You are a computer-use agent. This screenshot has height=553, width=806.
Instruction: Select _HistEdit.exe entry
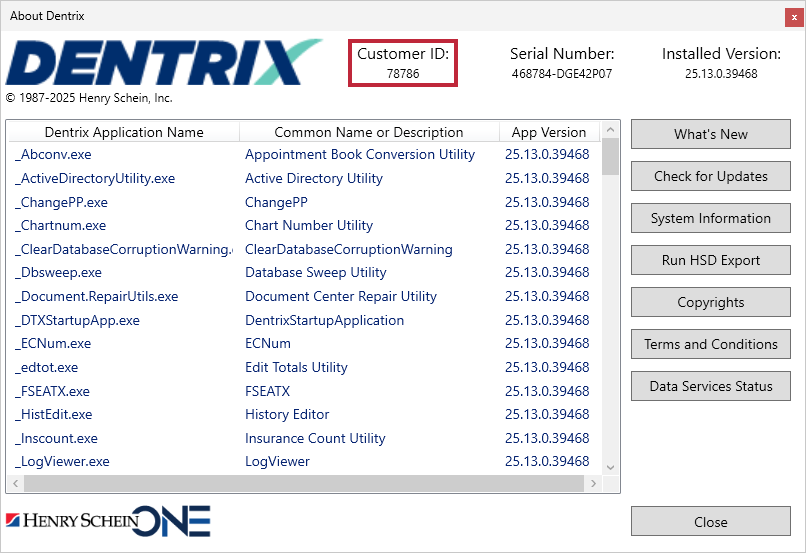[54, 414]
